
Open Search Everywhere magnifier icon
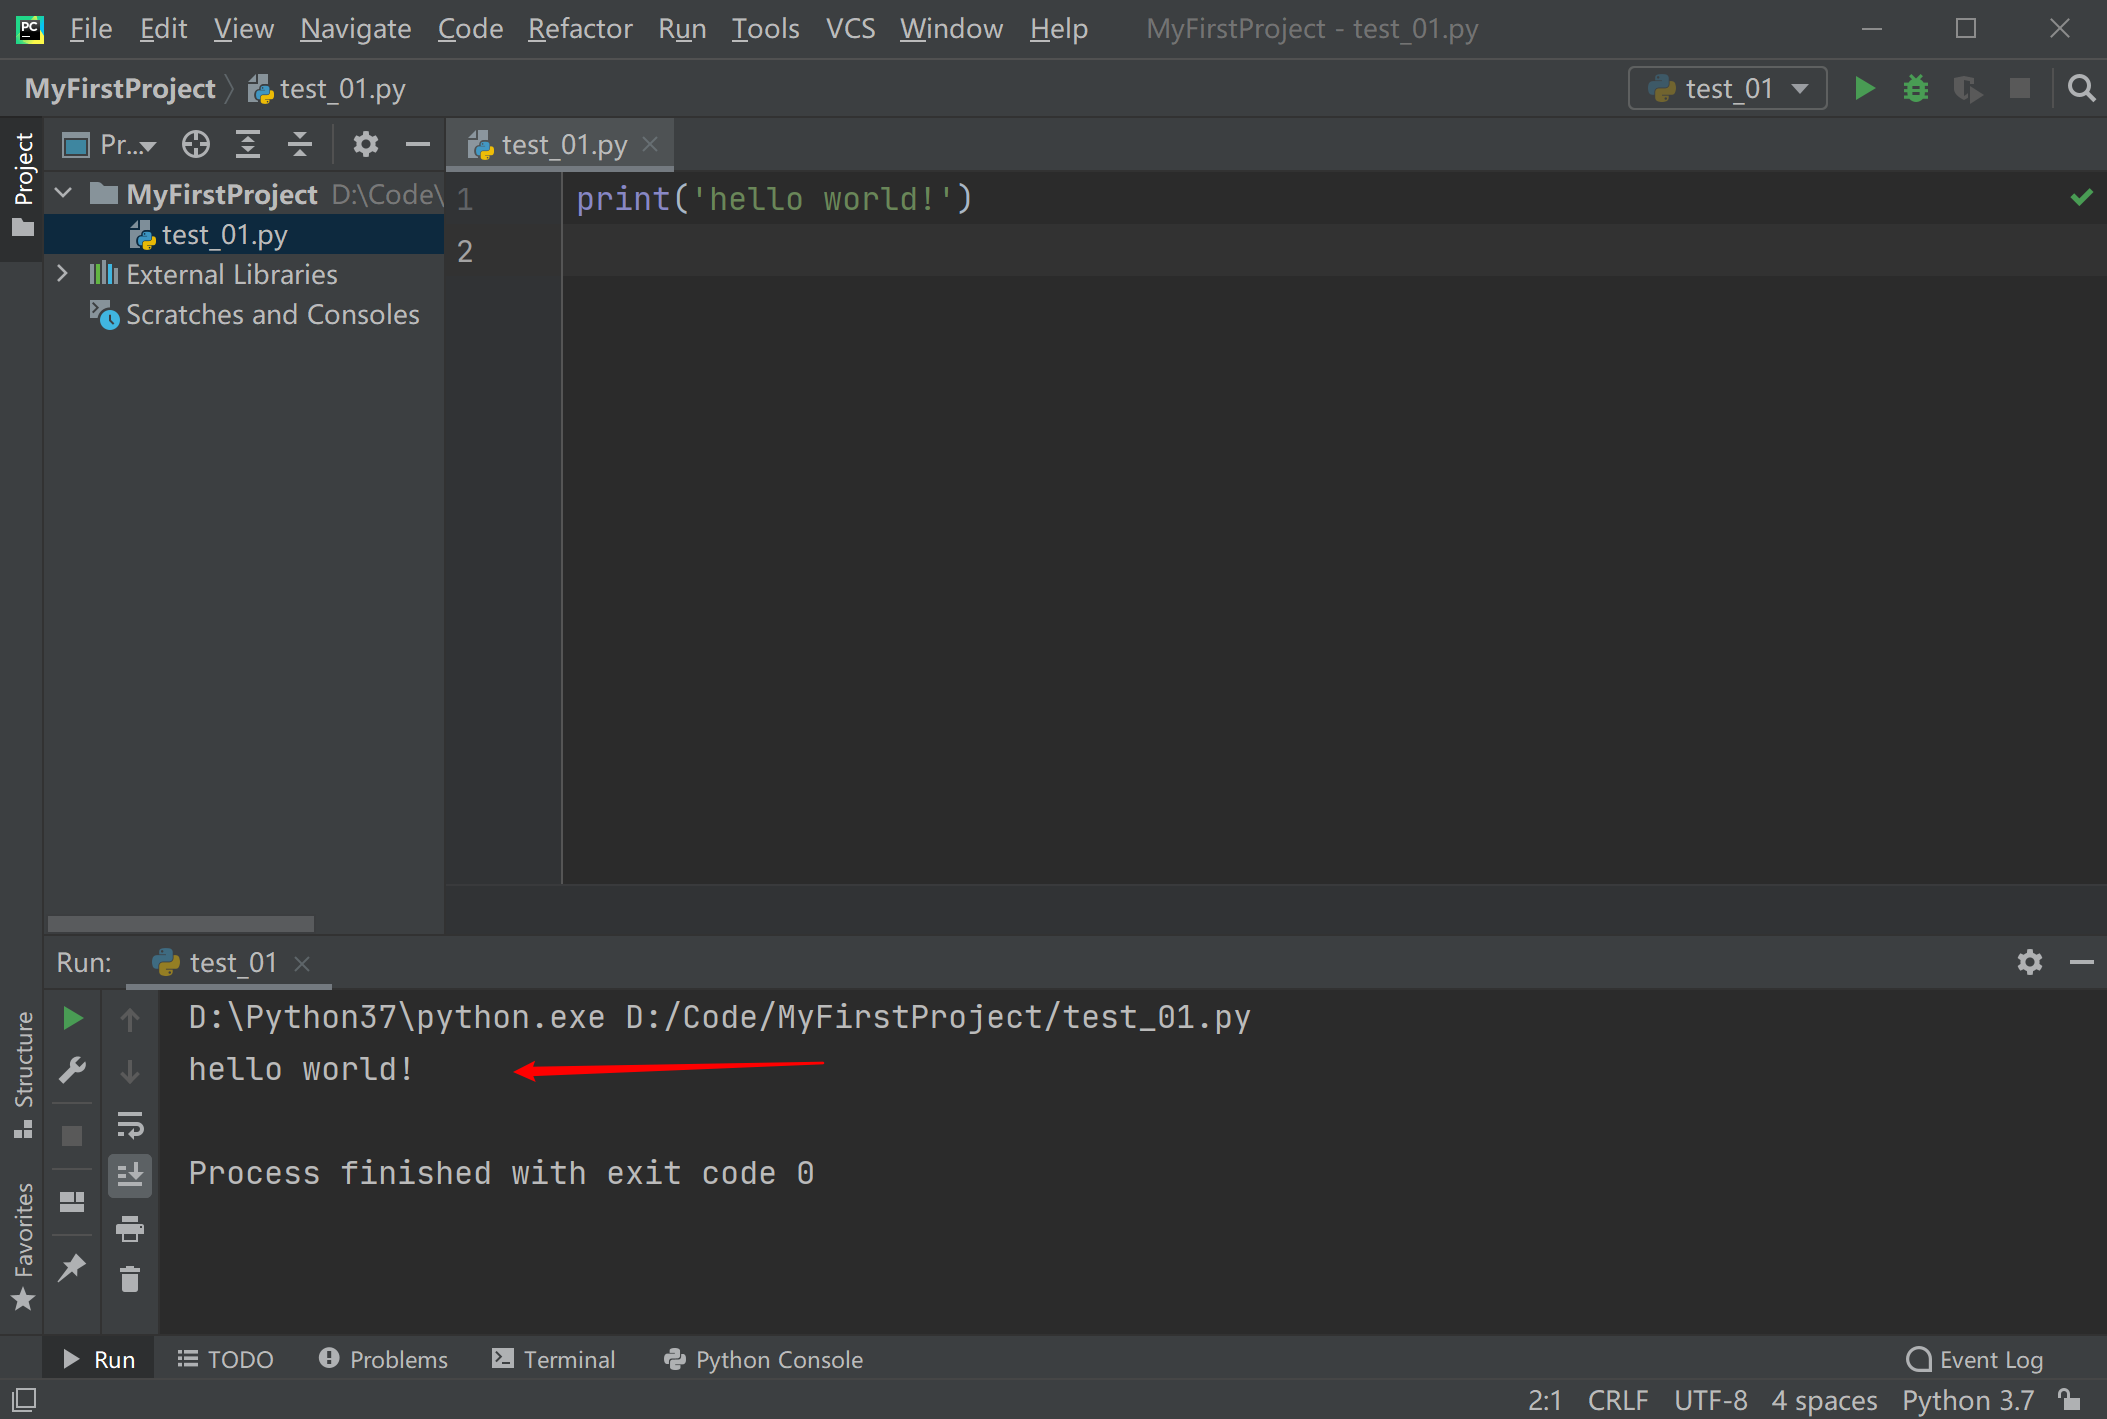2081,89
